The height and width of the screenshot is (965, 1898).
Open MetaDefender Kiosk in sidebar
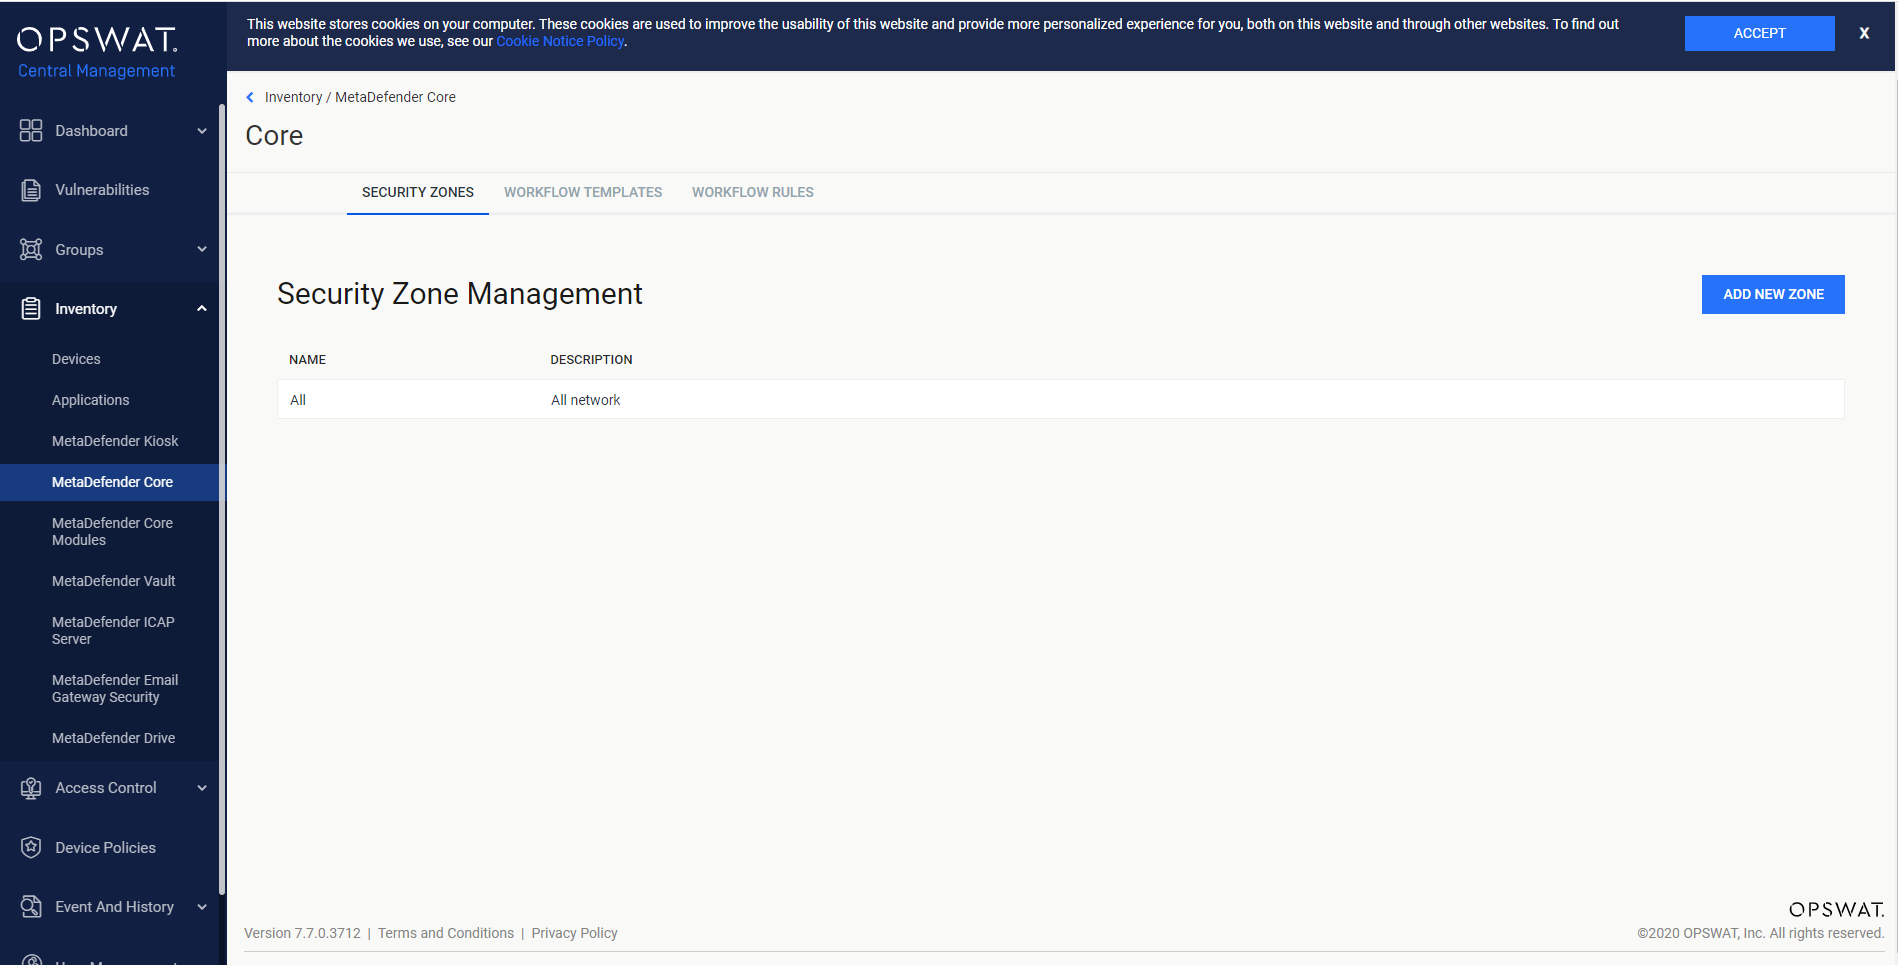115,441
